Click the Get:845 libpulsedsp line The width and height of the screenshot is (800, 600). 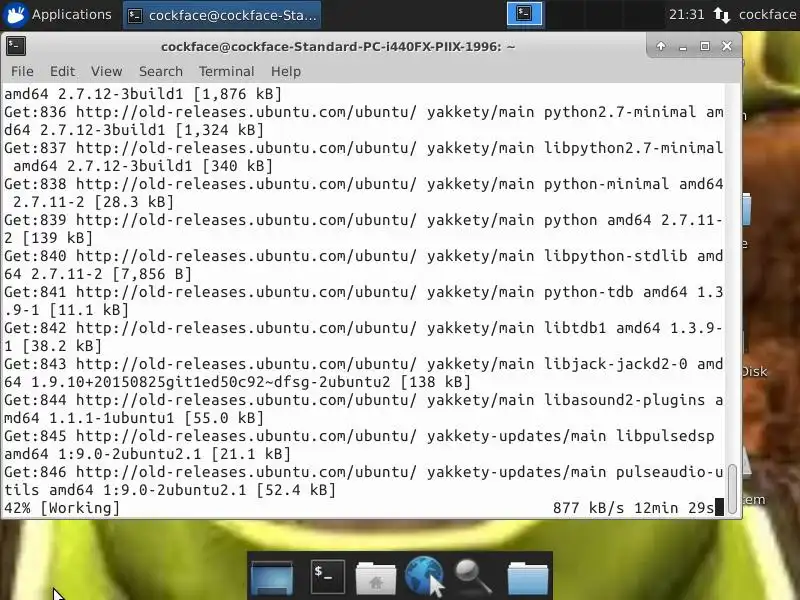[359, 445]
